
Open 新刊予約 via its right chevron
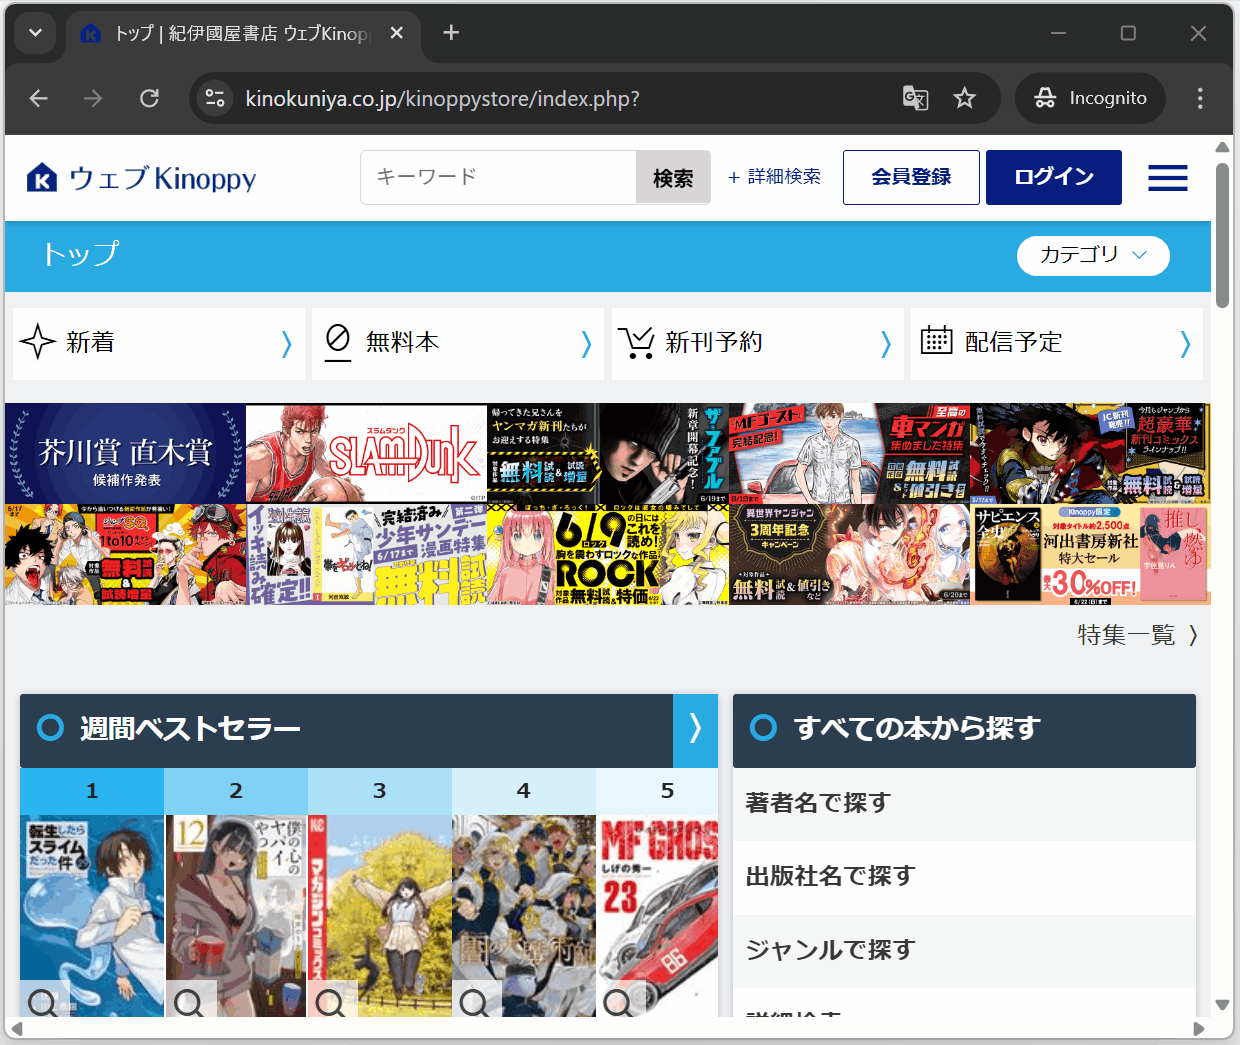[886, 344]
